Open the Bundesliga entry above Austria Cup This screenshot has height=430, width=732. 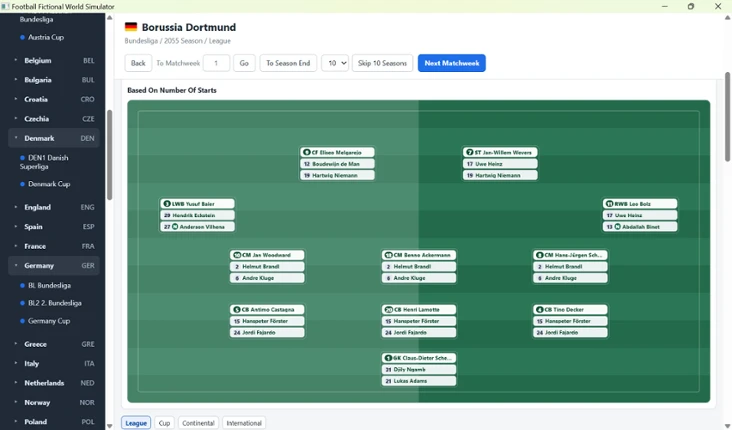click(36, 20)
